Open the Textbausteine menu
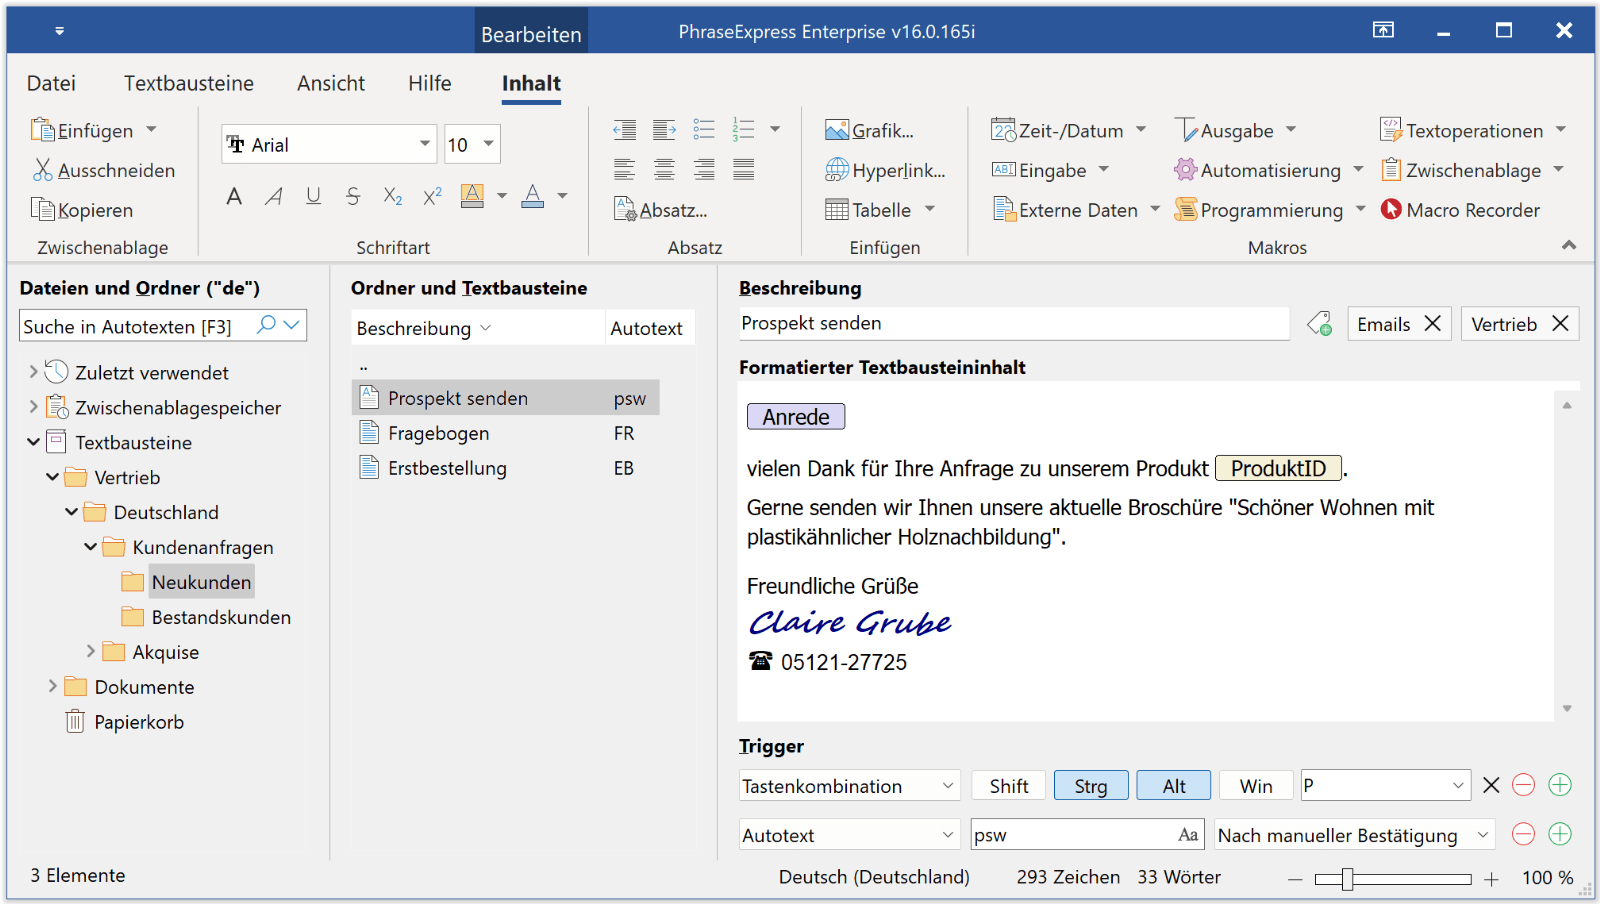1600x904 pixels. pyautogui.click(x=189, y=83)
